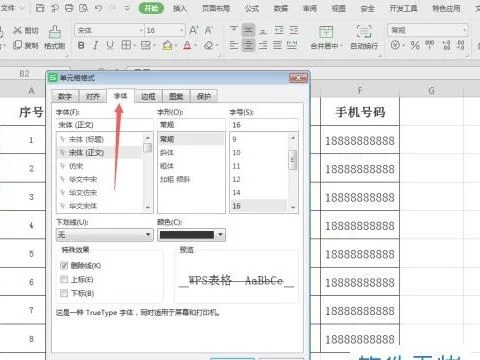Switch to the 图案 tab in dialog
The height and width of the screenshot is (360, 480).
(x=176, y=96)
